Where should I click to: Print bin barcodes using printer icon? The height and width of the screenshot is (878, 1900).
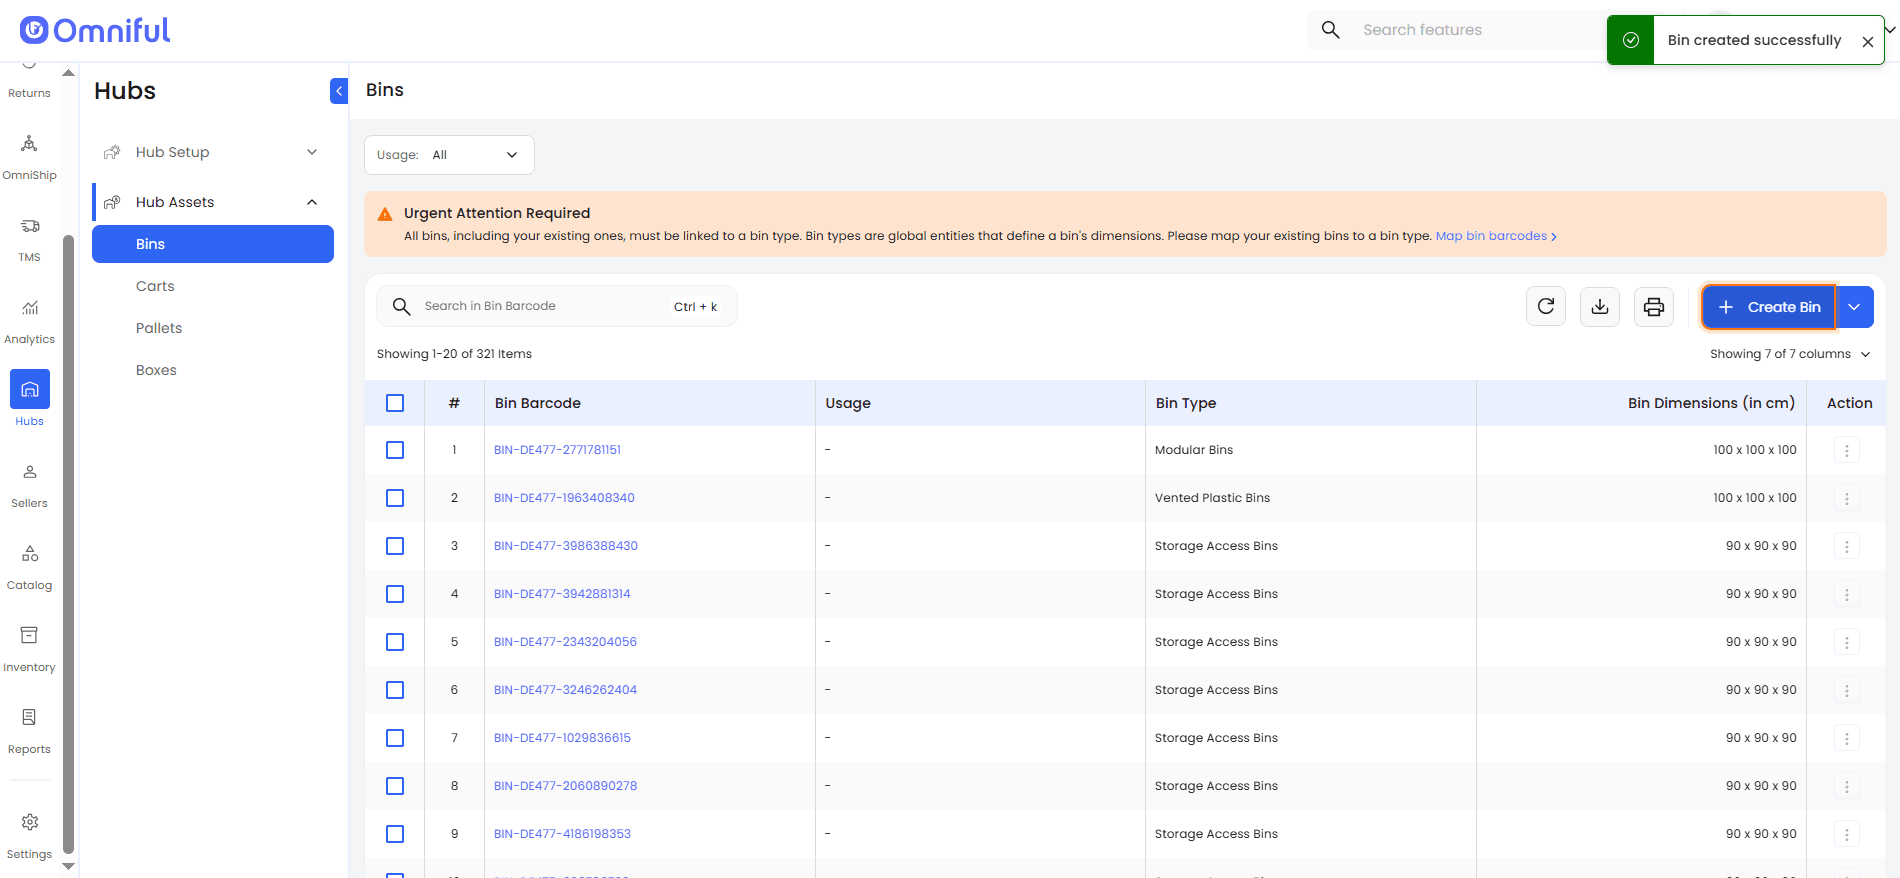click(1654, 306)
